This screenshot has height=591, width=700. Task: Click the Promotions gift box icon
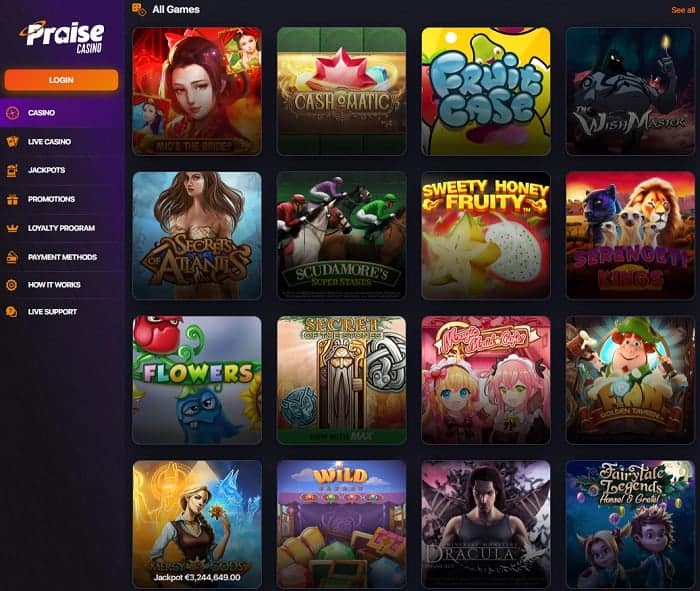coord(12,199)
